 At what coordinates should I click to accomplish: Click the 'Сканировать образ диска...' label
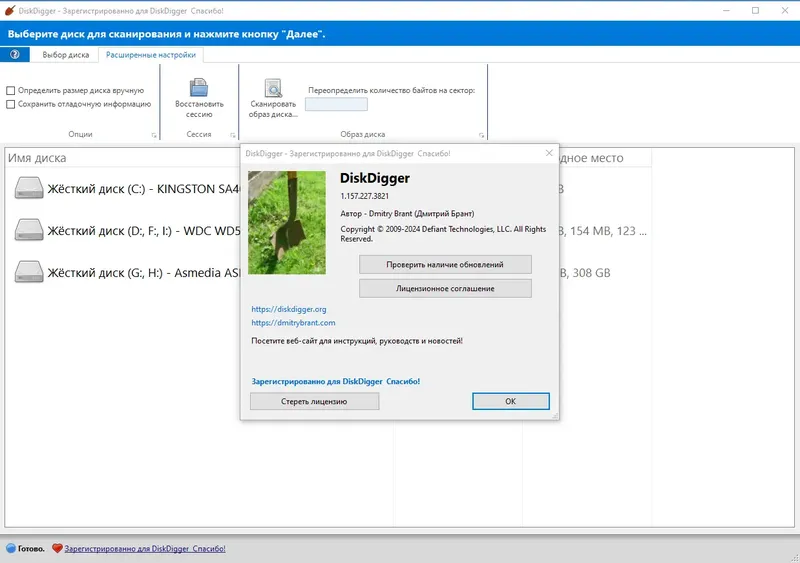(273, 109)
